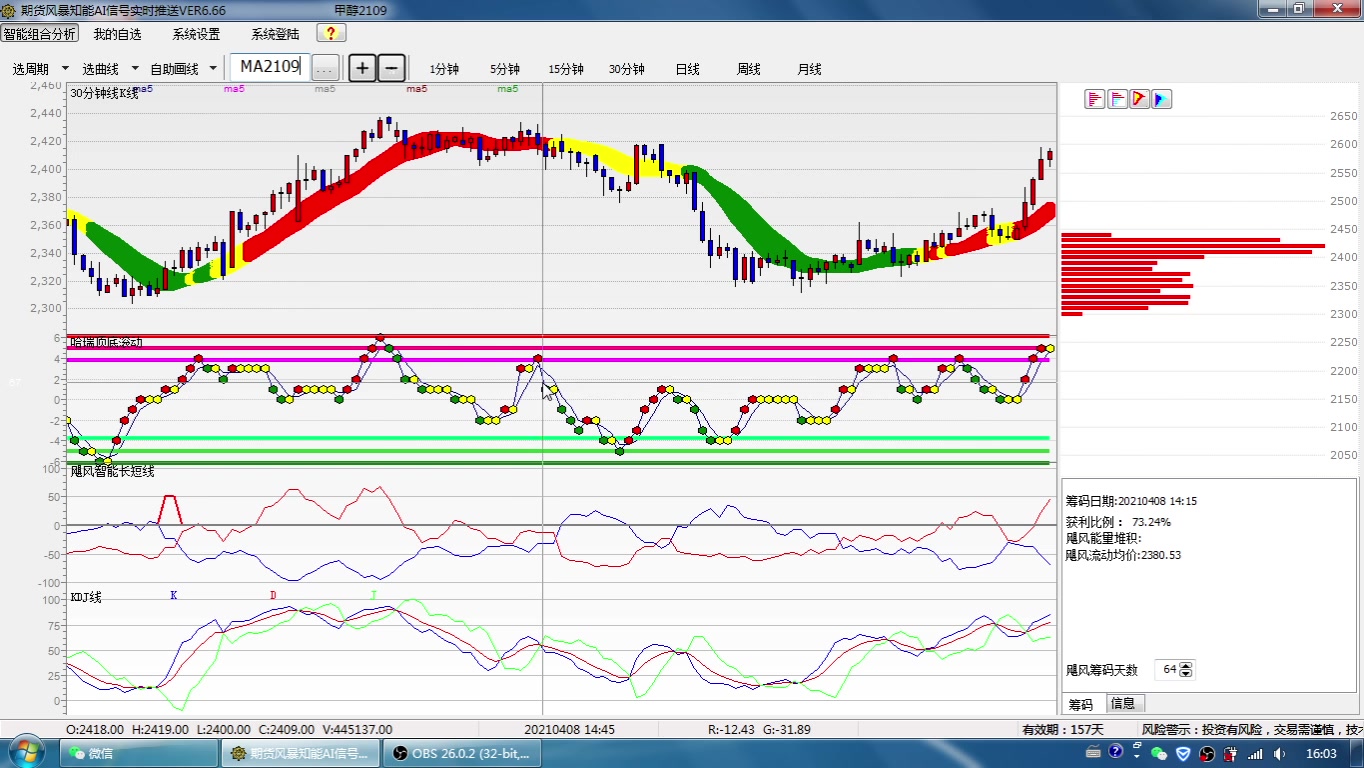Click the MA2109 contract code field

(270, 67)
